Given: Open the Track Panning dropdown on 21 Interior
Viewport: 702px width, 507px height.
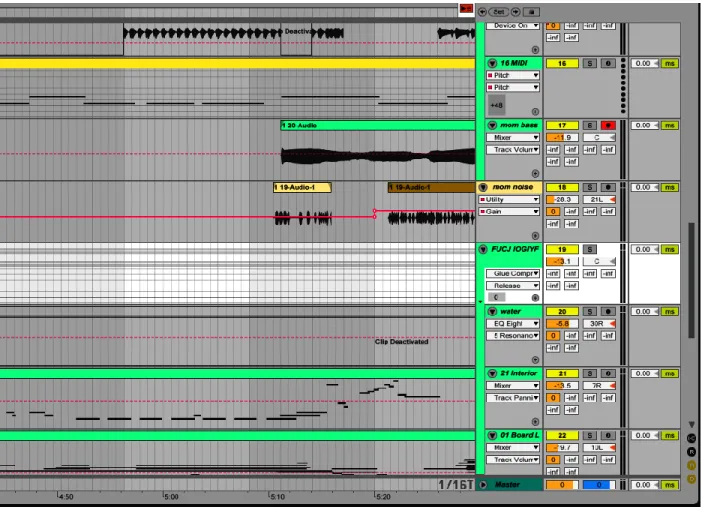Looking at the screenshot, I should [x=513, y=398].
